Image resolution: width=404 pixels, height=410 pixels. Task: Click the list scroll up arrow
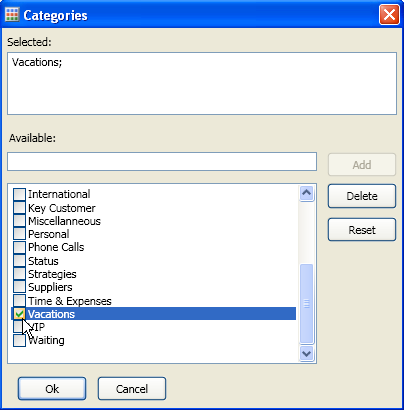(x=306, y=193)
